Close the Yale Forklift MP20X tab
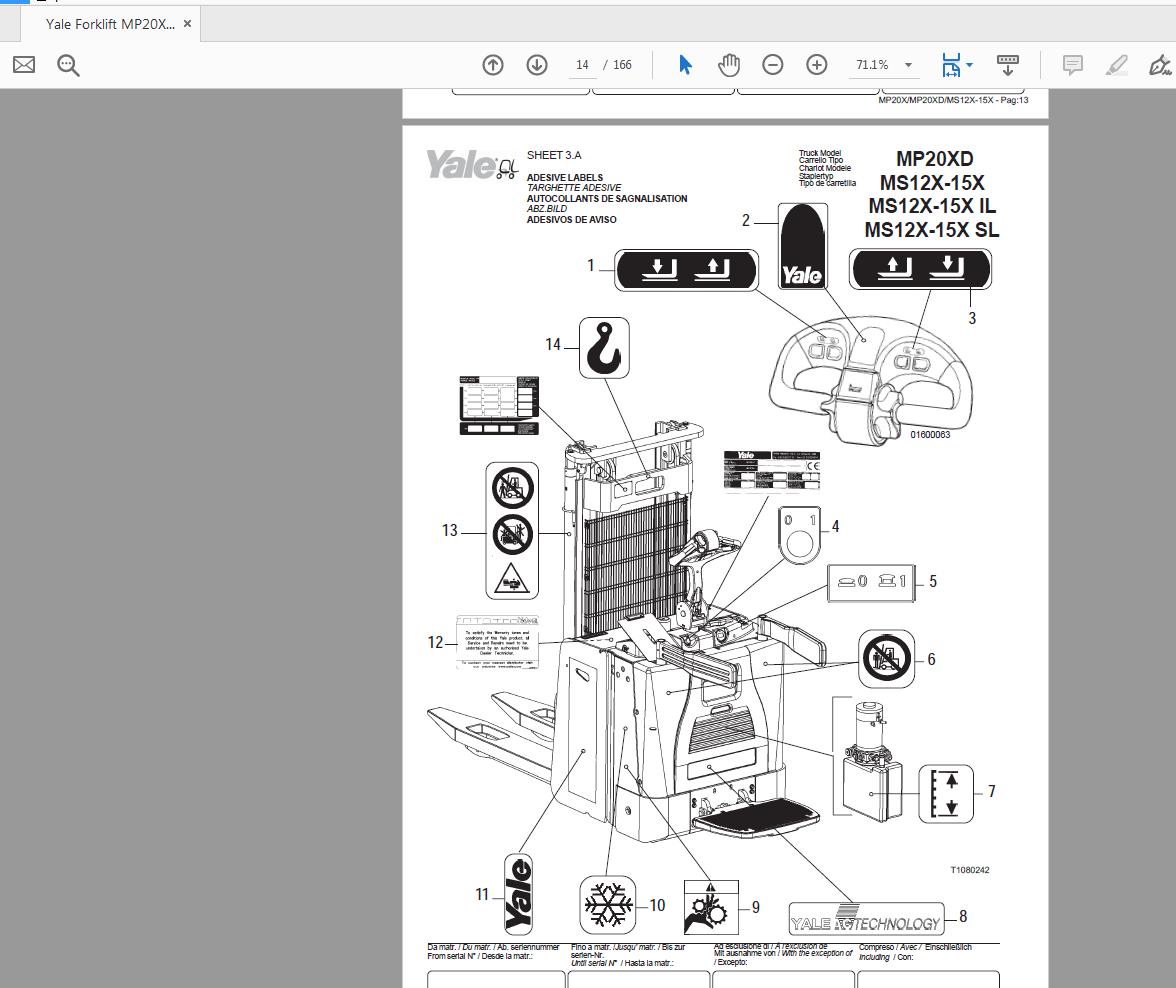1176x988 pixels. coord(186,23)
